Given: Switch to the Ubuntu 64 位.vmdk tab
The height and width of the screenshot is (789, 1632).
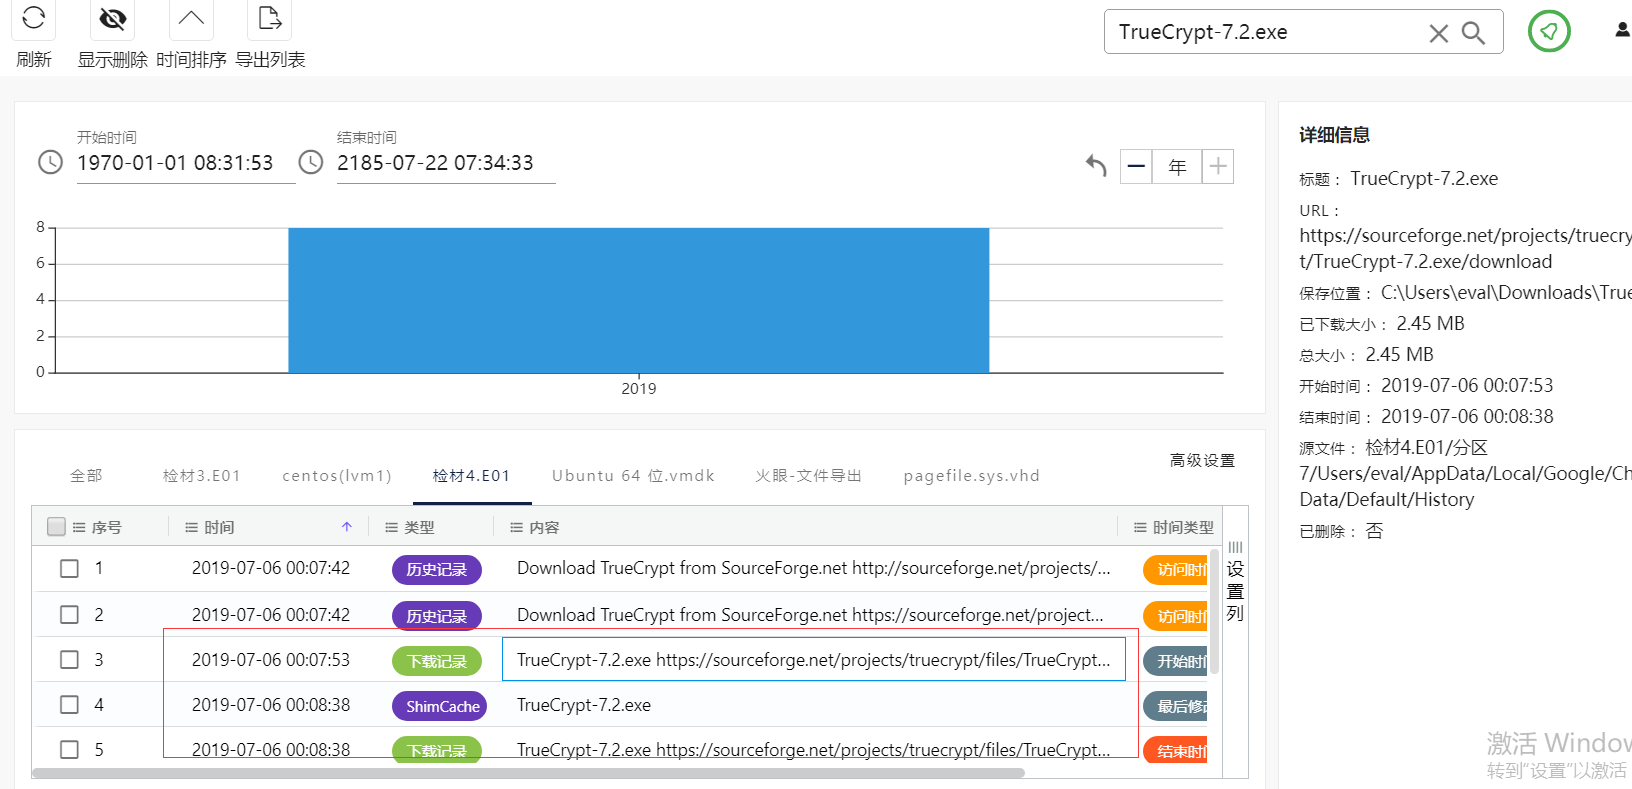Looking at the screenshot, I should coord(633,476).
